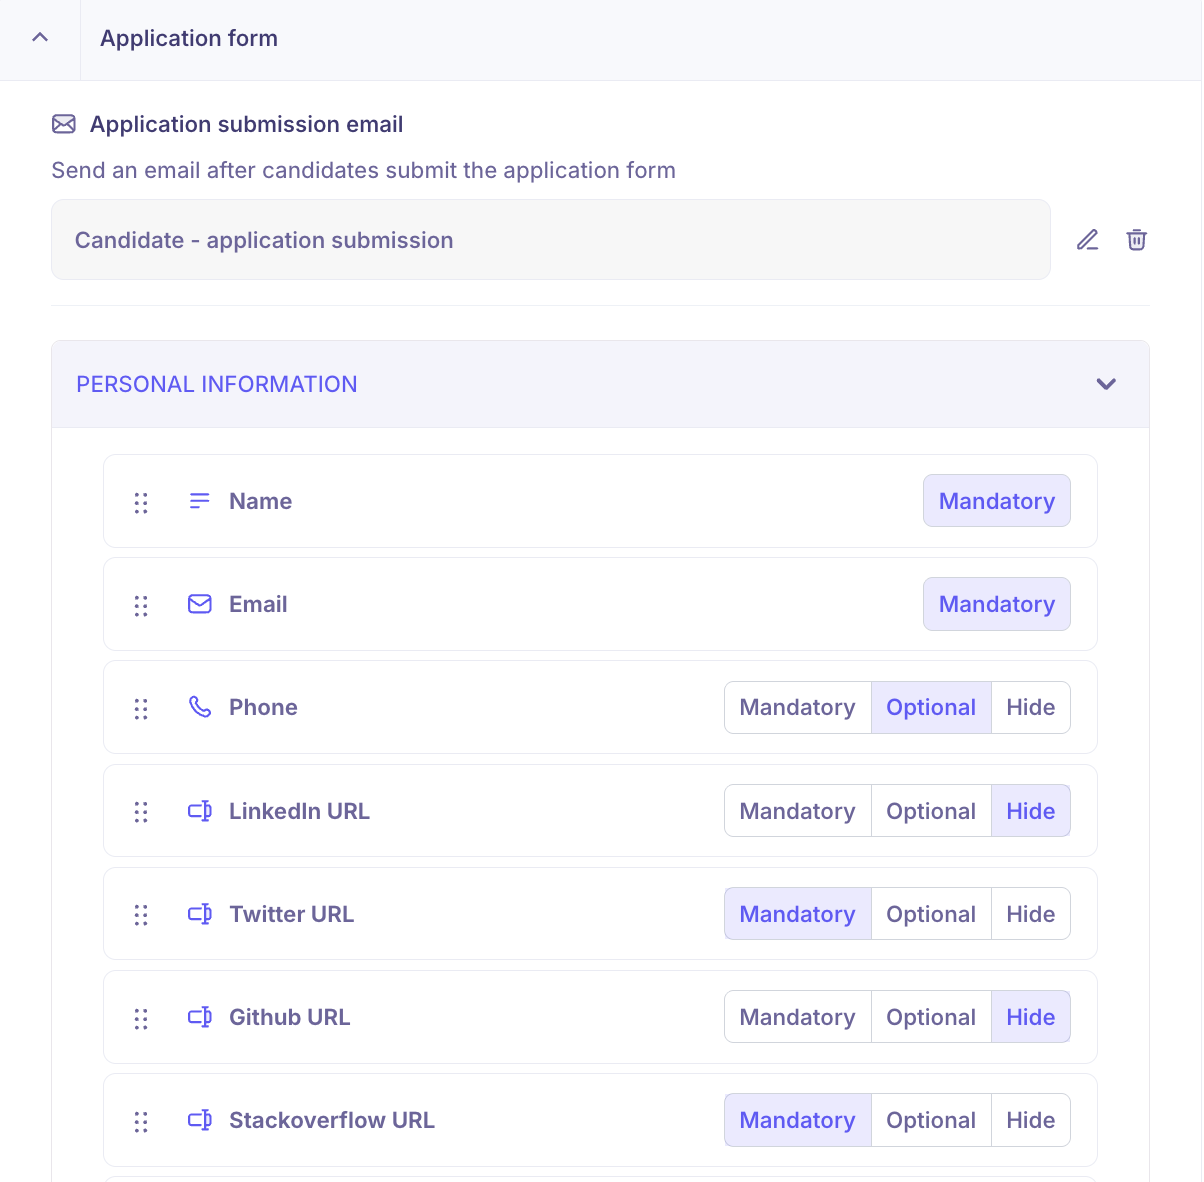Click the text lines icon beside Name
This screenshot has width=1204, height=1182.
click(200, 501)
